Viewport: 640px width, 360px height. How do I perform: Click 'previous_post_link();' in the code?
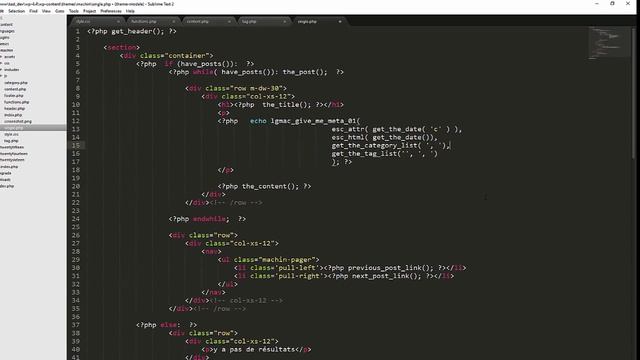pyautogui.click(x=391, y=268)
